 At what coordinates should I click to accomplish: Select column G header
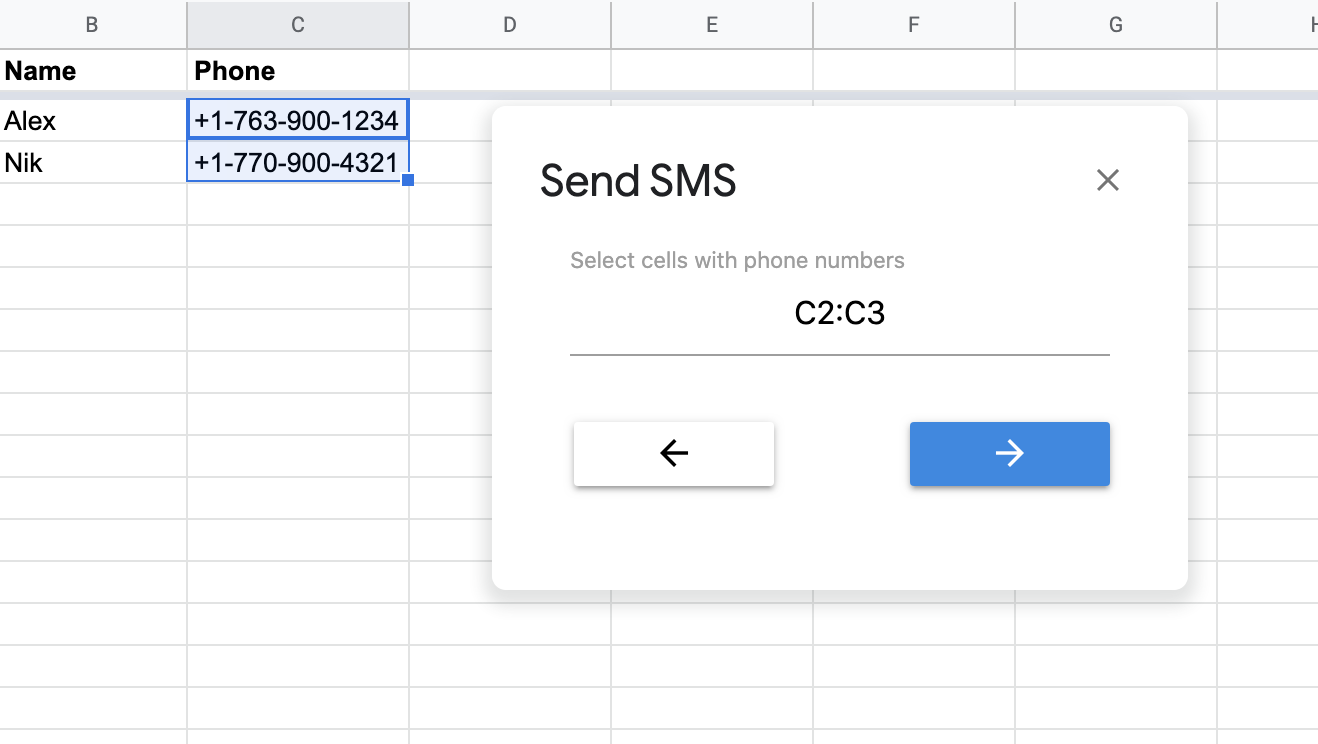[1115, 24]
